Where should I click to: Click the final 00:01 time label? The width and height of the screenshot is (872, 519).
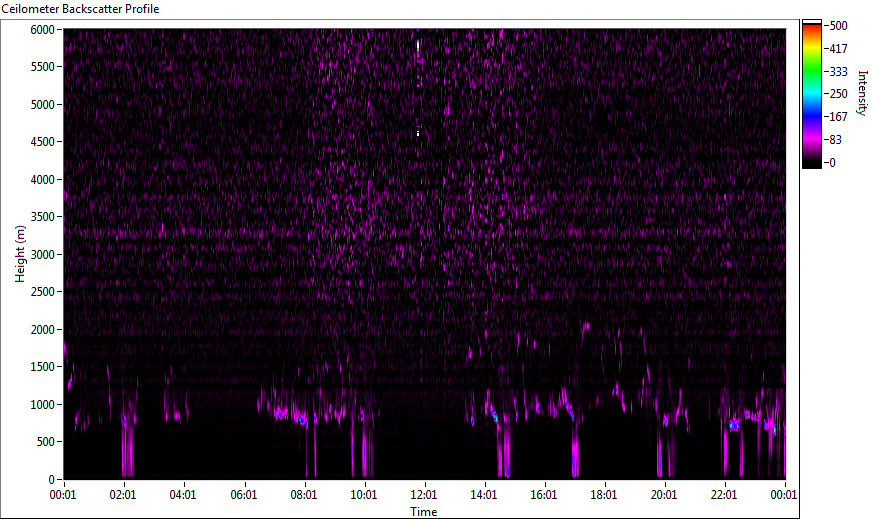pyautogui.click(x=784, y=495)
